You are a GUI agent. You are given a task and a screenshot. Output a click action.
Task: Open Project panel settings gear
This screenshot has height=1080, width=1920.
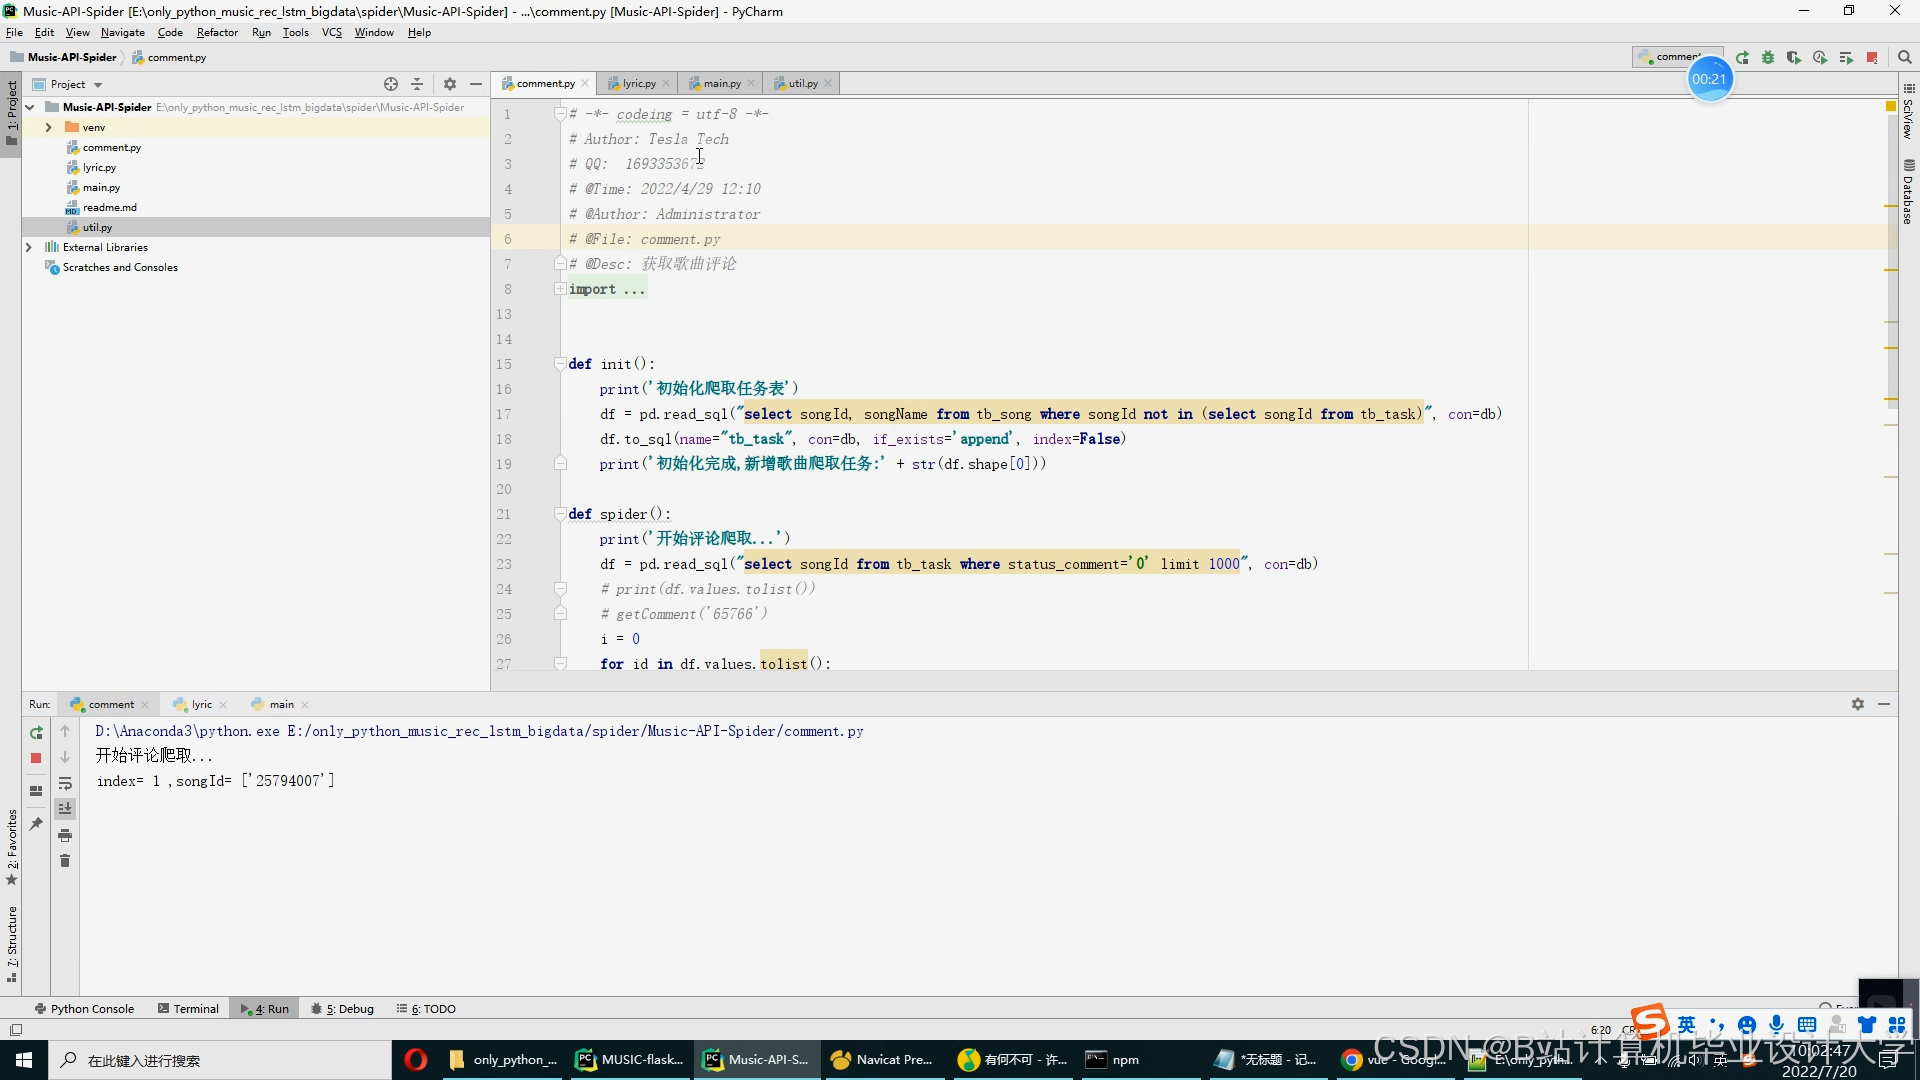click(450, 84)
